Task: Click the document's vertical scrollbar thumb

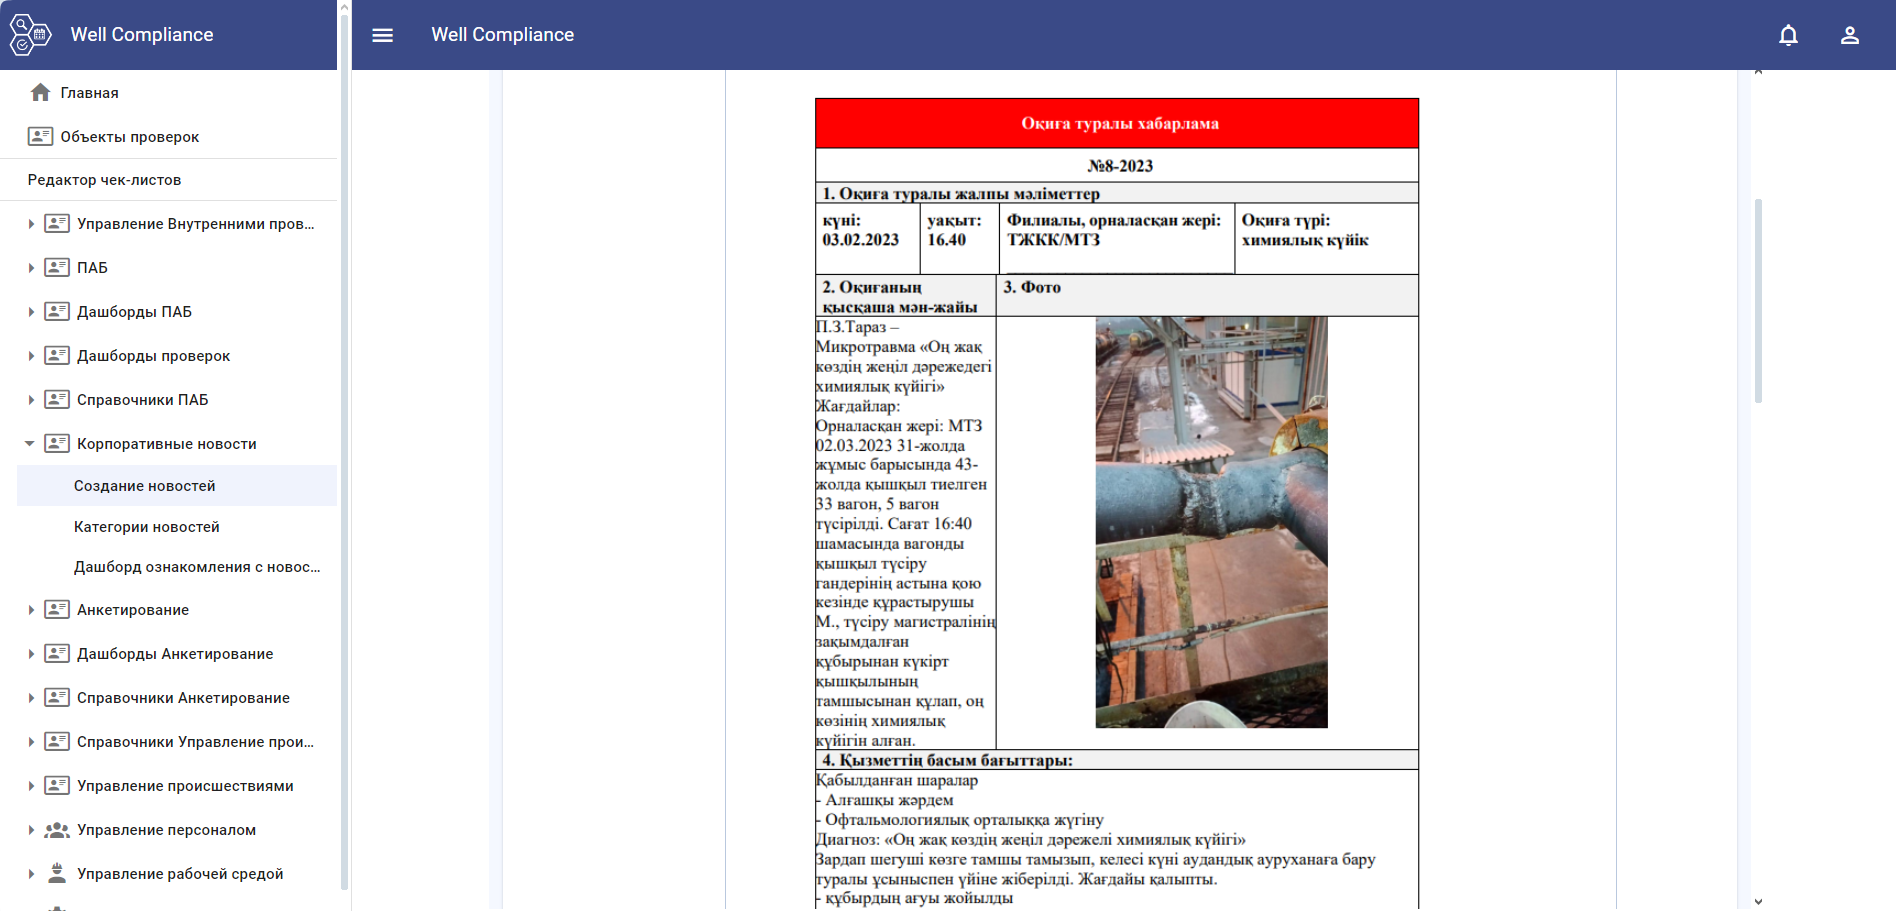Action: [x=1758, y=300]
